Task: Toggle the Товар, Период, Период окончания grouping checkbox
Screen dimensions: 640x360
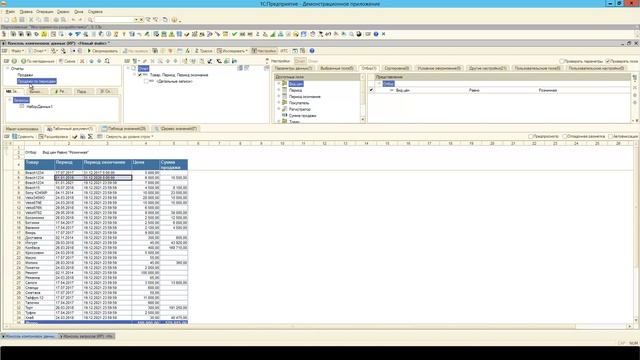Action: point(140,75)
